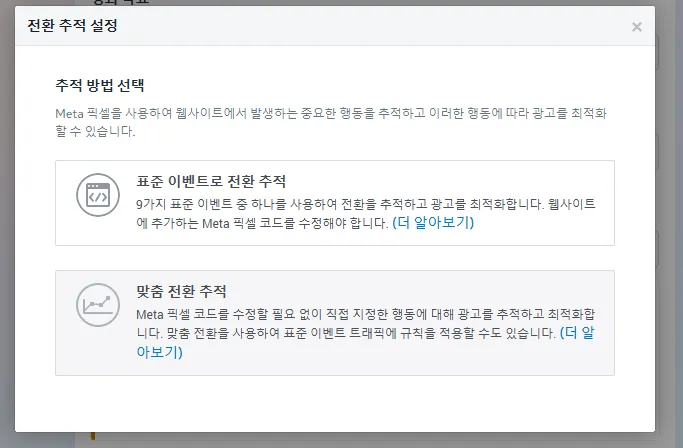Screen dimensions: 683x448
Task: Click the 전환 추적 설정 dialog title
Action: tap(74, 26)
